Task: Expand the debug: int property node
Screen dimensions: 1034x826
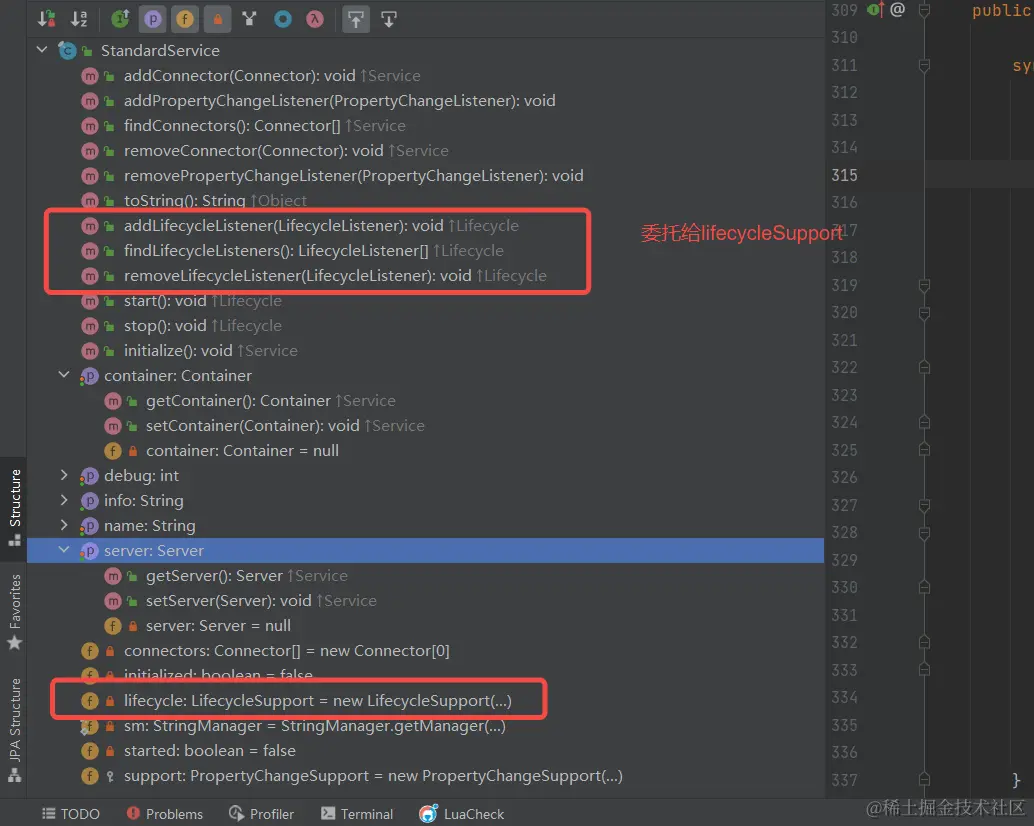Action: [x=64, y=475]
